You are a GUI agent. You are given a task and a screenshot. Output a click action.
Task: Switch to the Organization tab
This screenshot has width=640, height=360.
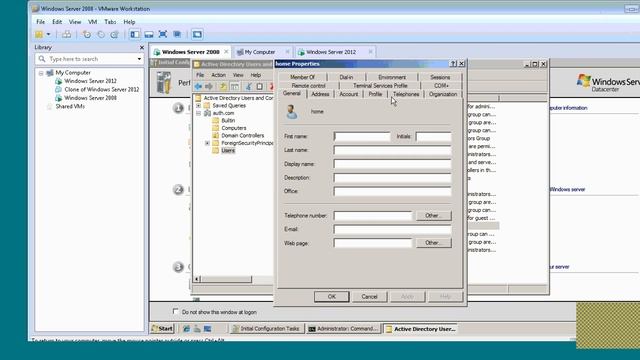pos(443,94)
